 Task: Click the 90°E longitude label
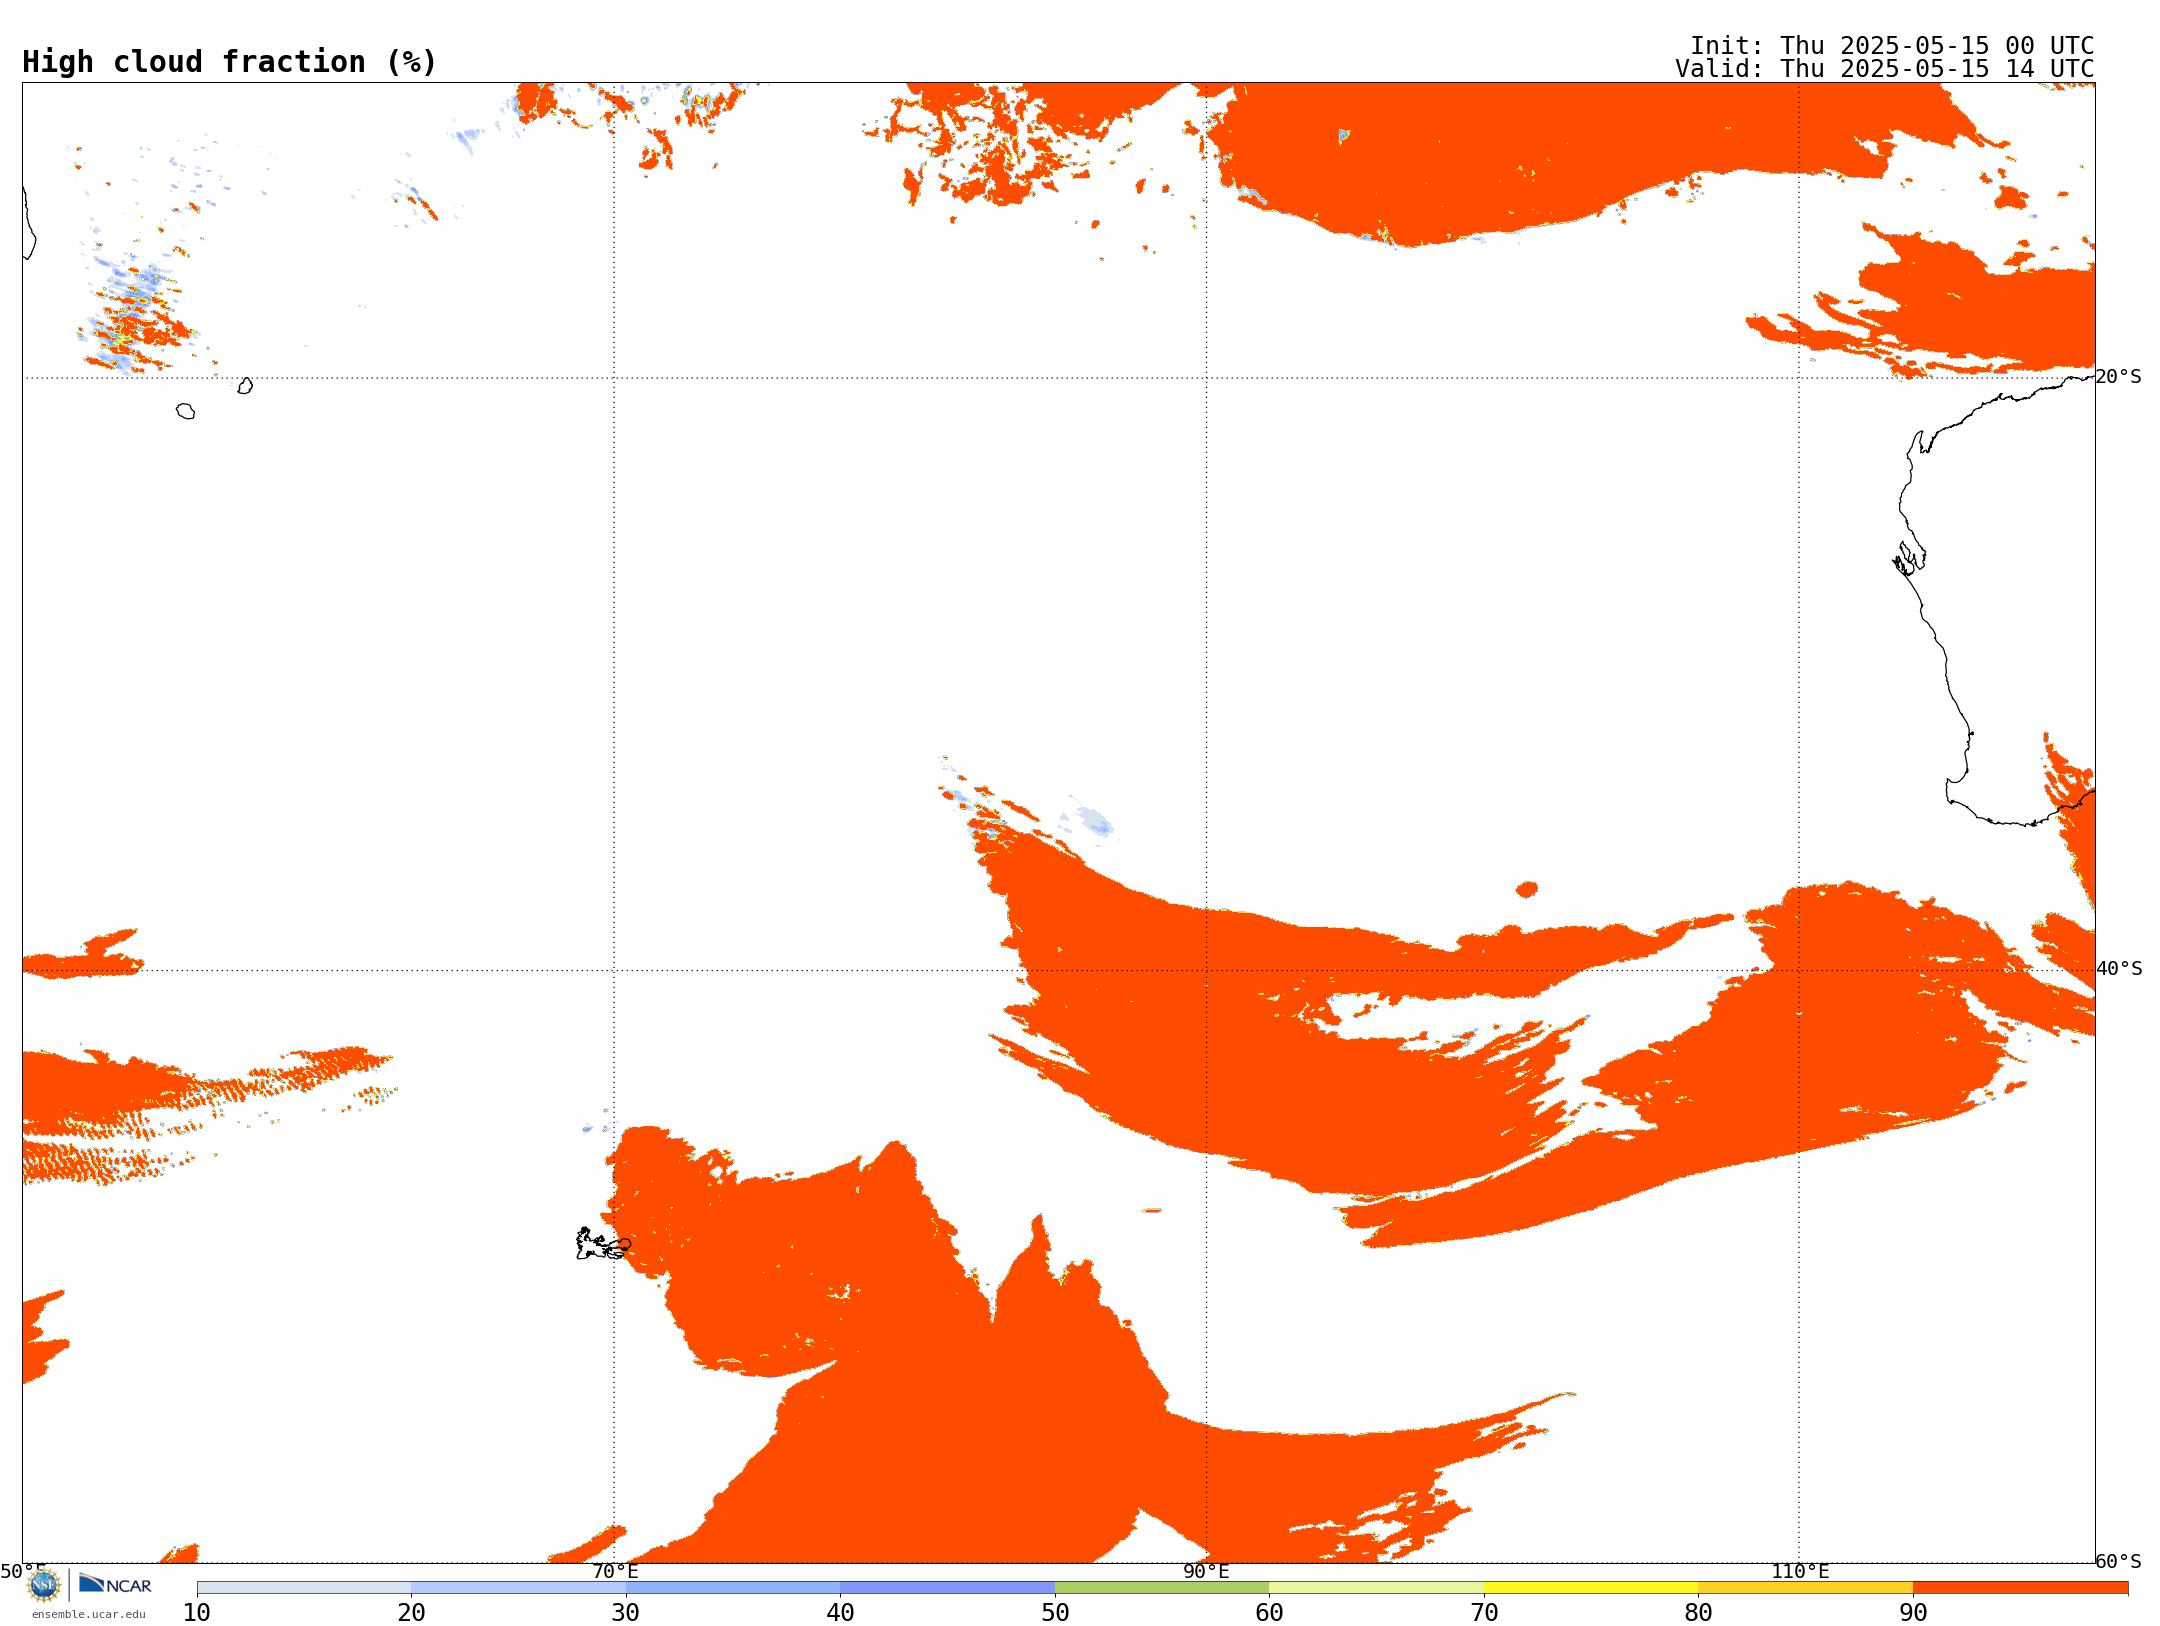(1206, 1571)
